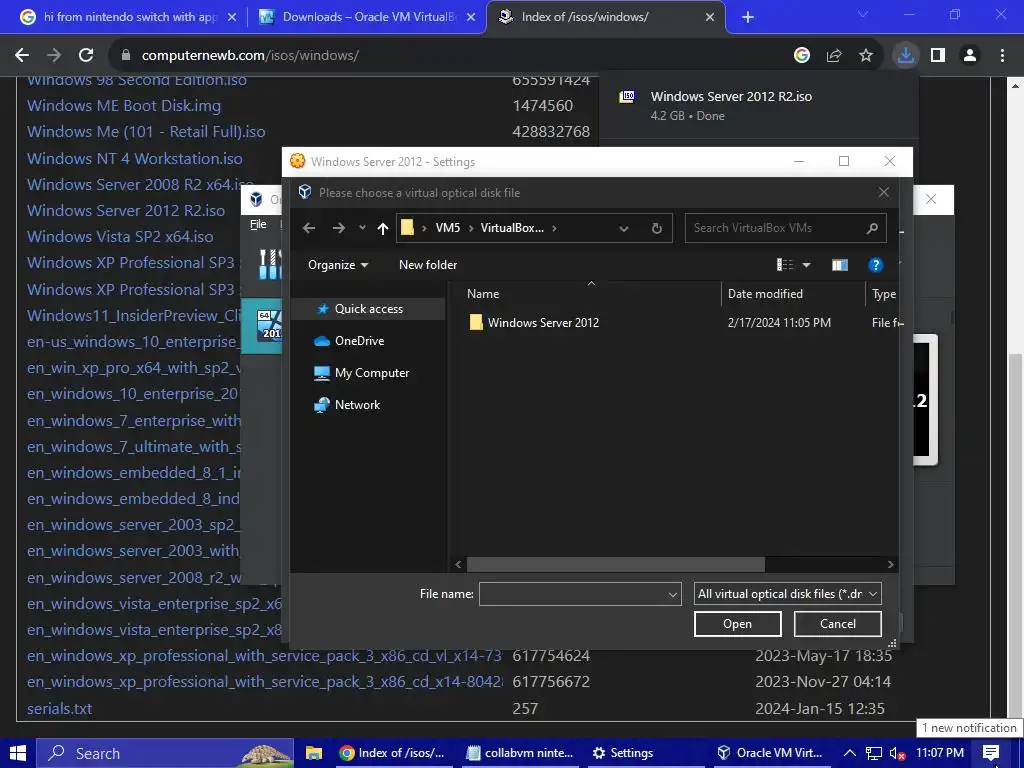
Task: Open File menu in VirtualBox Manager window
Action: (259, 224)
